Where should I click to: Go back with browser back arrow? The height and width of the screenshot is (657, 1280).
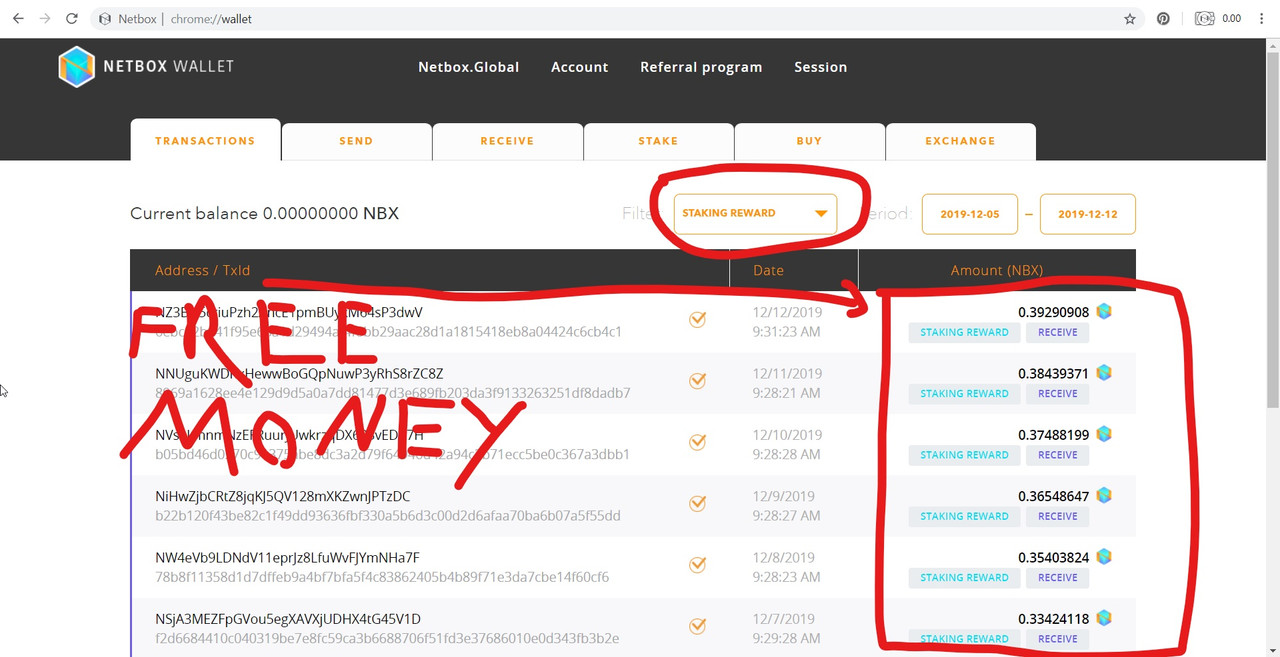[18, 19]
